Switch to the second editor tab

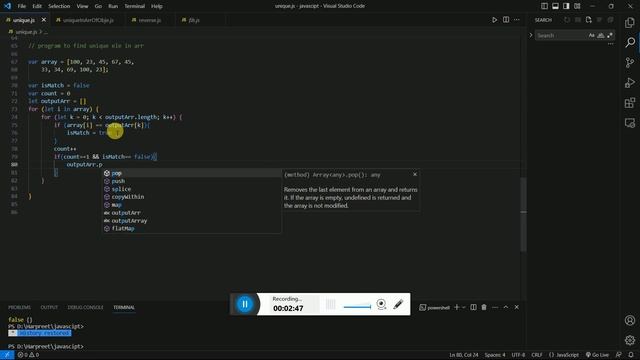[x=88, y=20]
